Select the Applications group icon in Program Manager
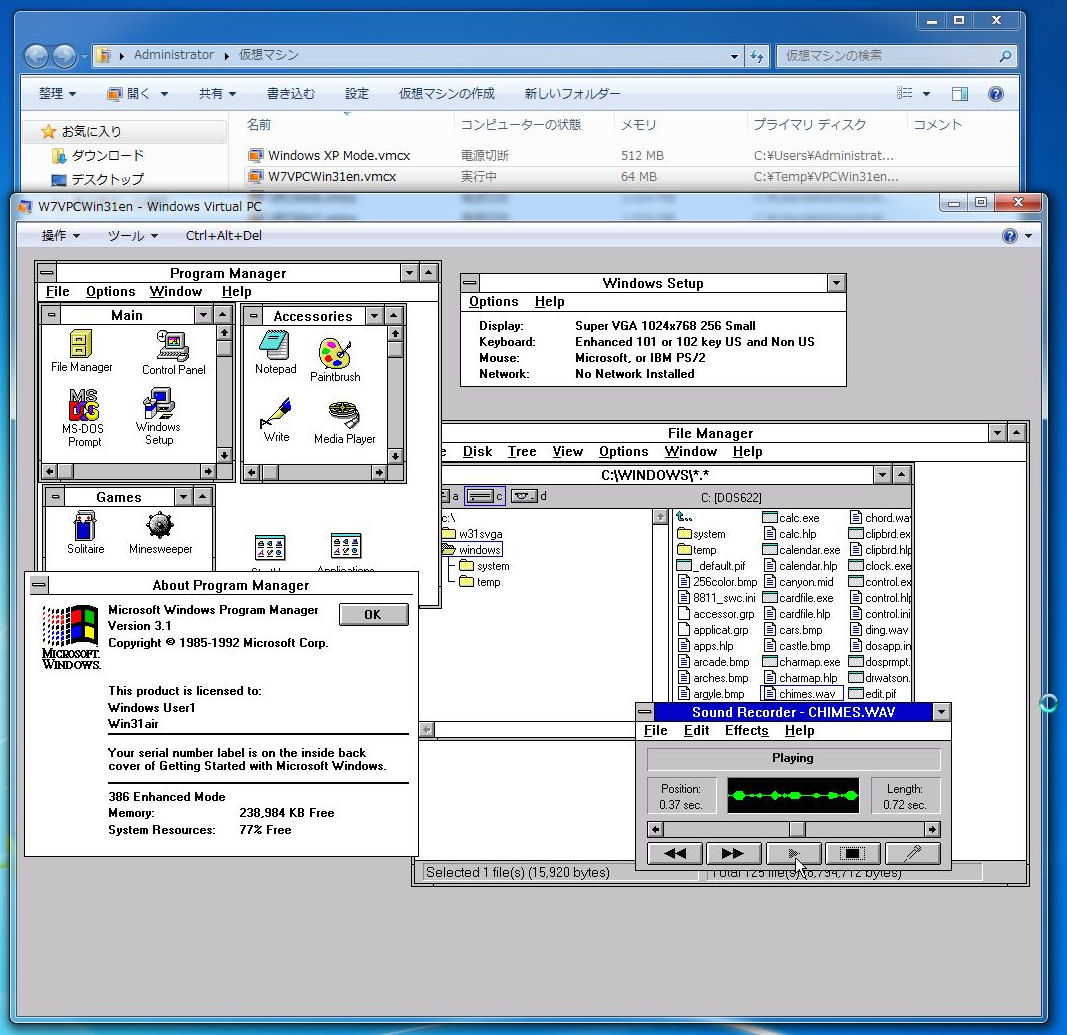 point(346,552)
